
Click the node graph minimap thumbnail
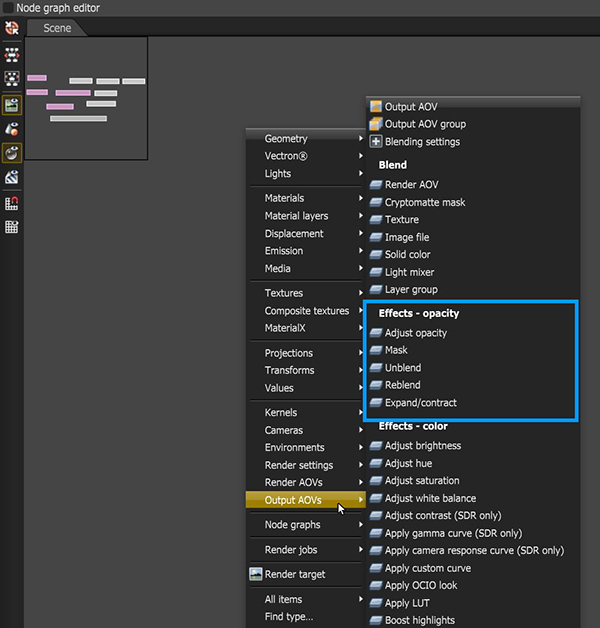click(x=86, y=99)
